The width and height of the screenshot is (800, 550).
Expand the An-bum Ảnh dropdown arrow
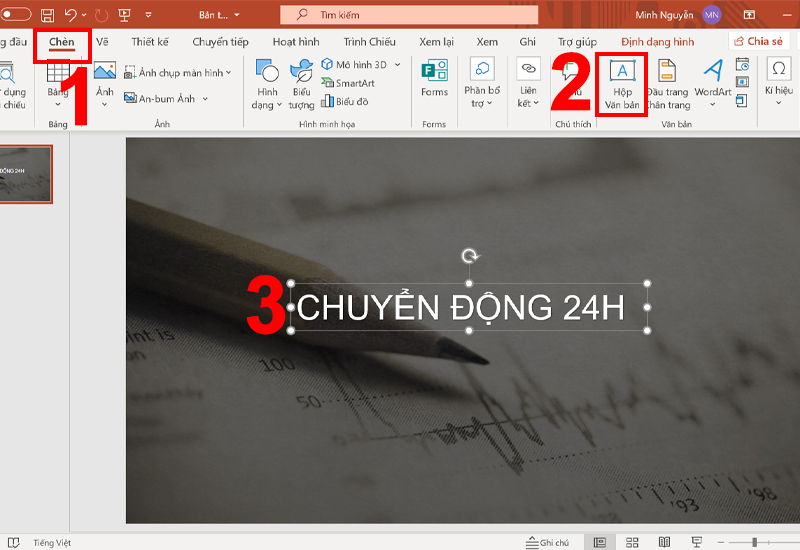tap(205, 98)
